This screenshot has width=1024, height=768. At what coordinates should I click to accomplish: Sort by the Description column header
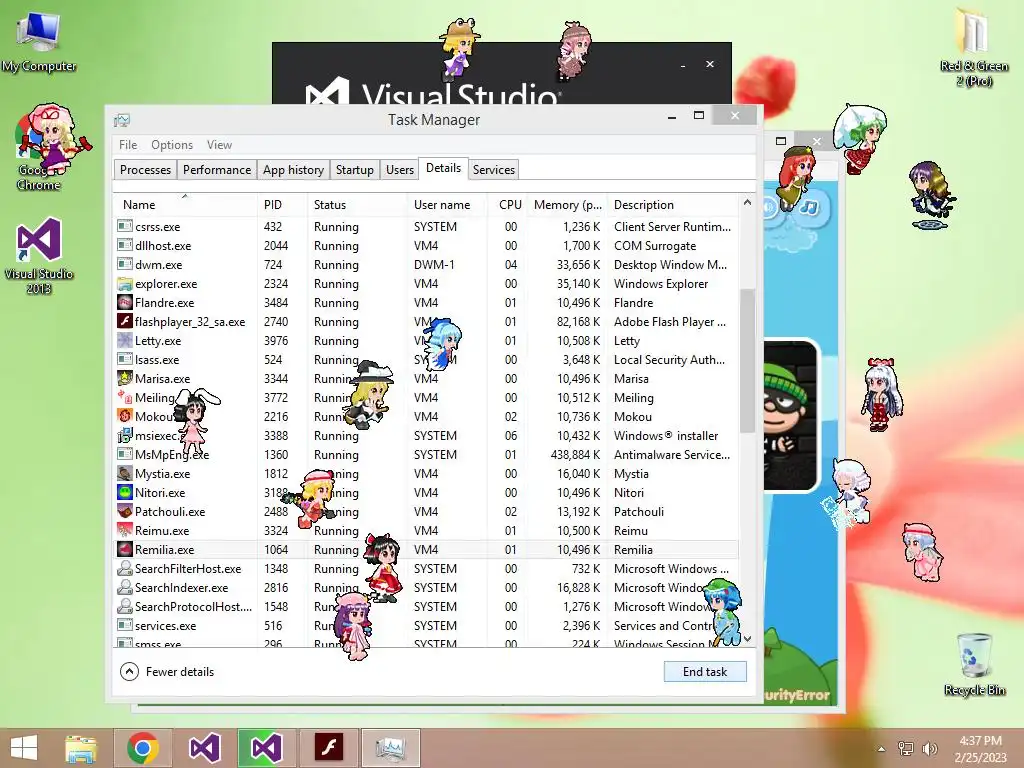click(673, 204)
